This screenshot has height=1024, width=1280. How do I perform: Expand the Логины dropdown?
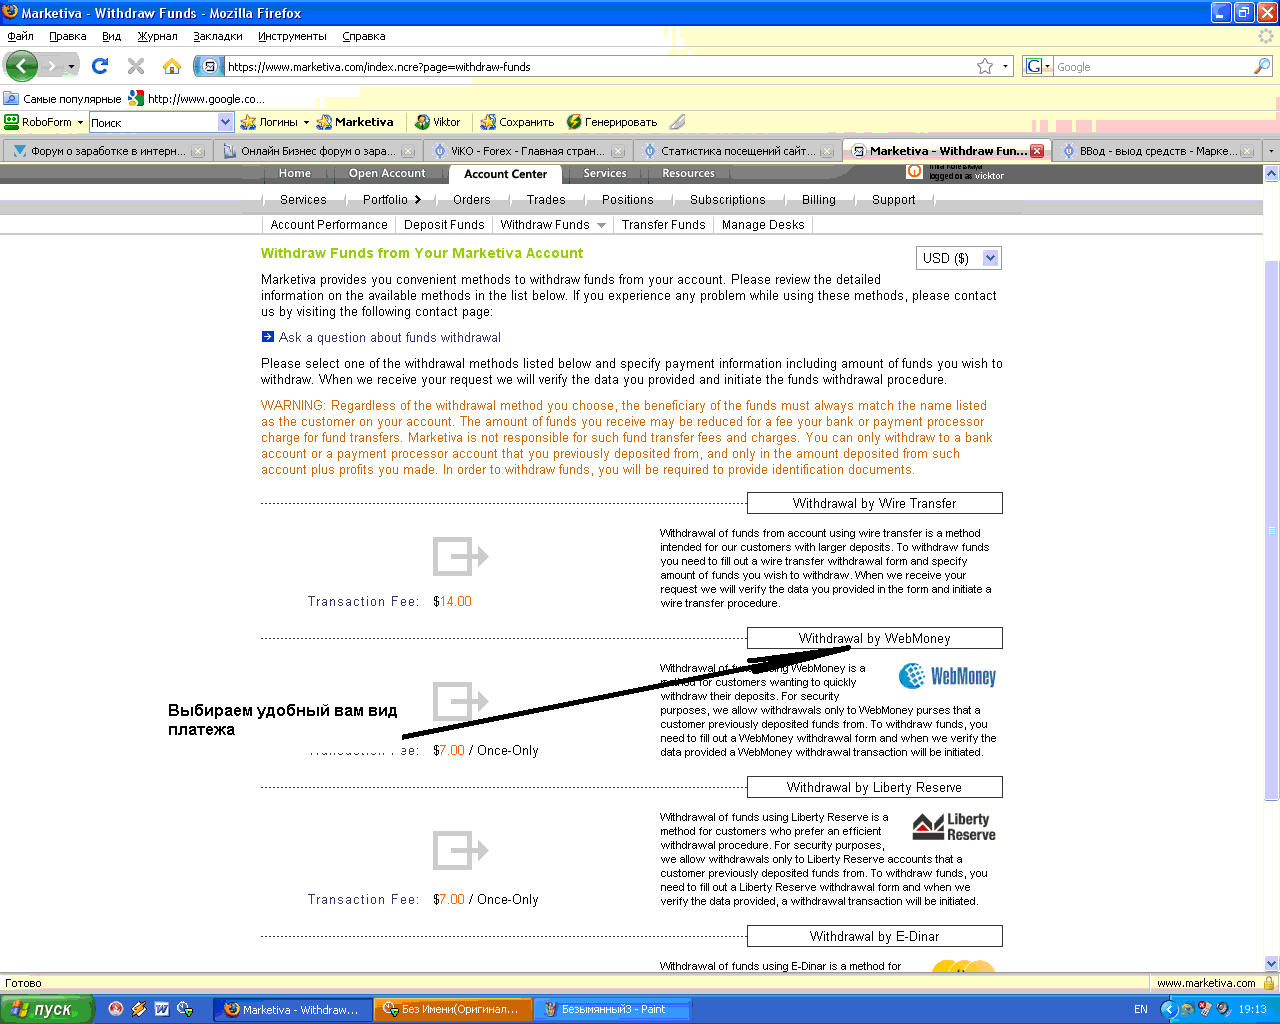coord(306,122)
